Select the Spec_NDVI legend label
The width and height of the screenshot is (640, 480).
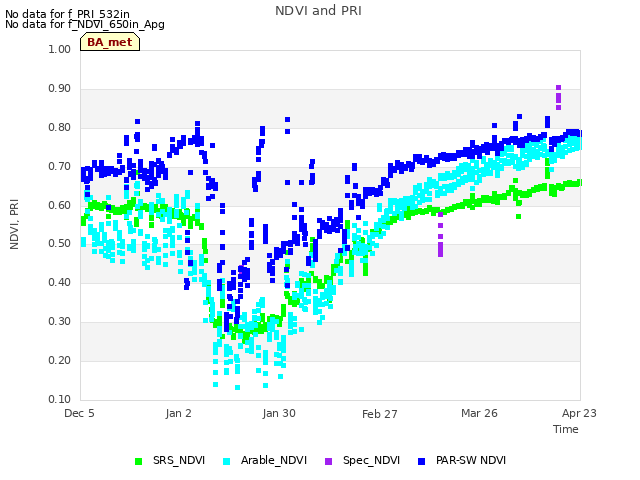click(371, 460)
